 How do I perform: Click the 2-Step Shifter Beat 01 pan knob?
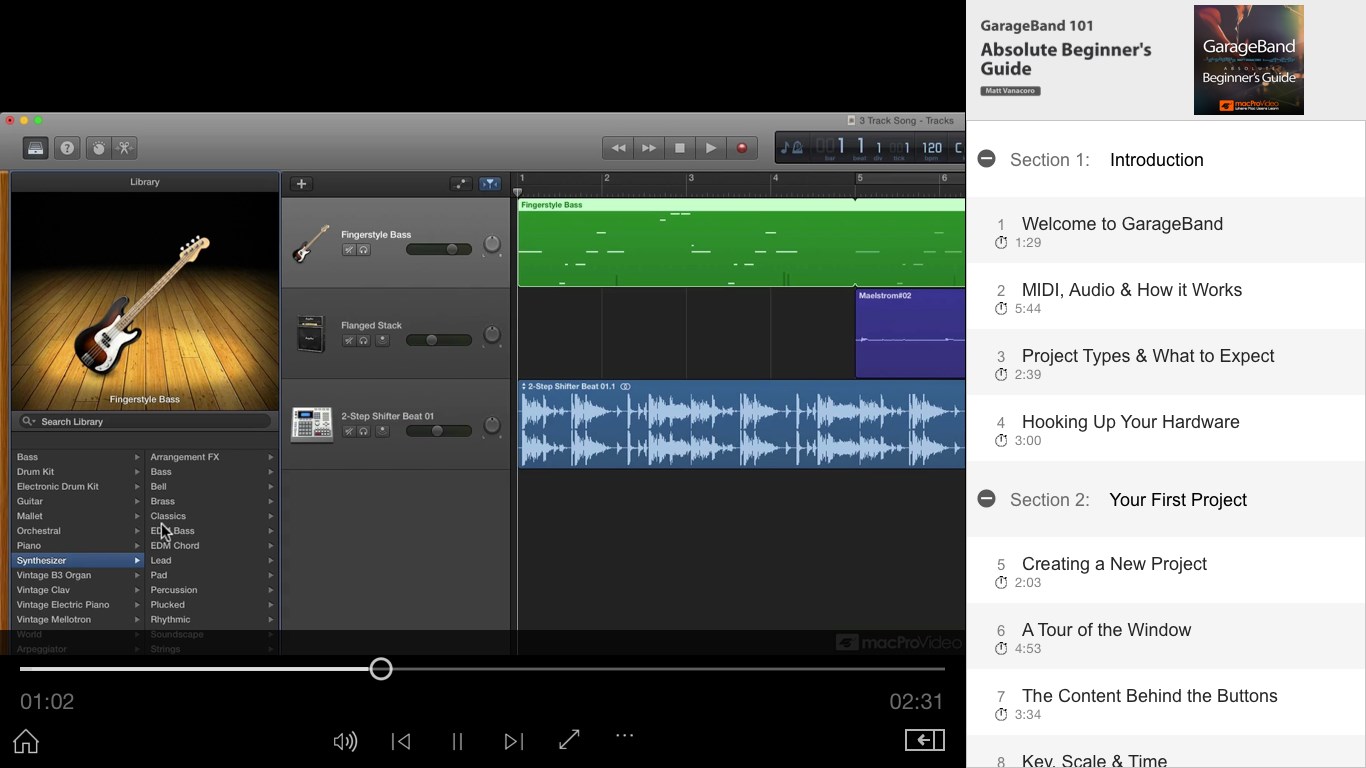click(x=492, y=426)
